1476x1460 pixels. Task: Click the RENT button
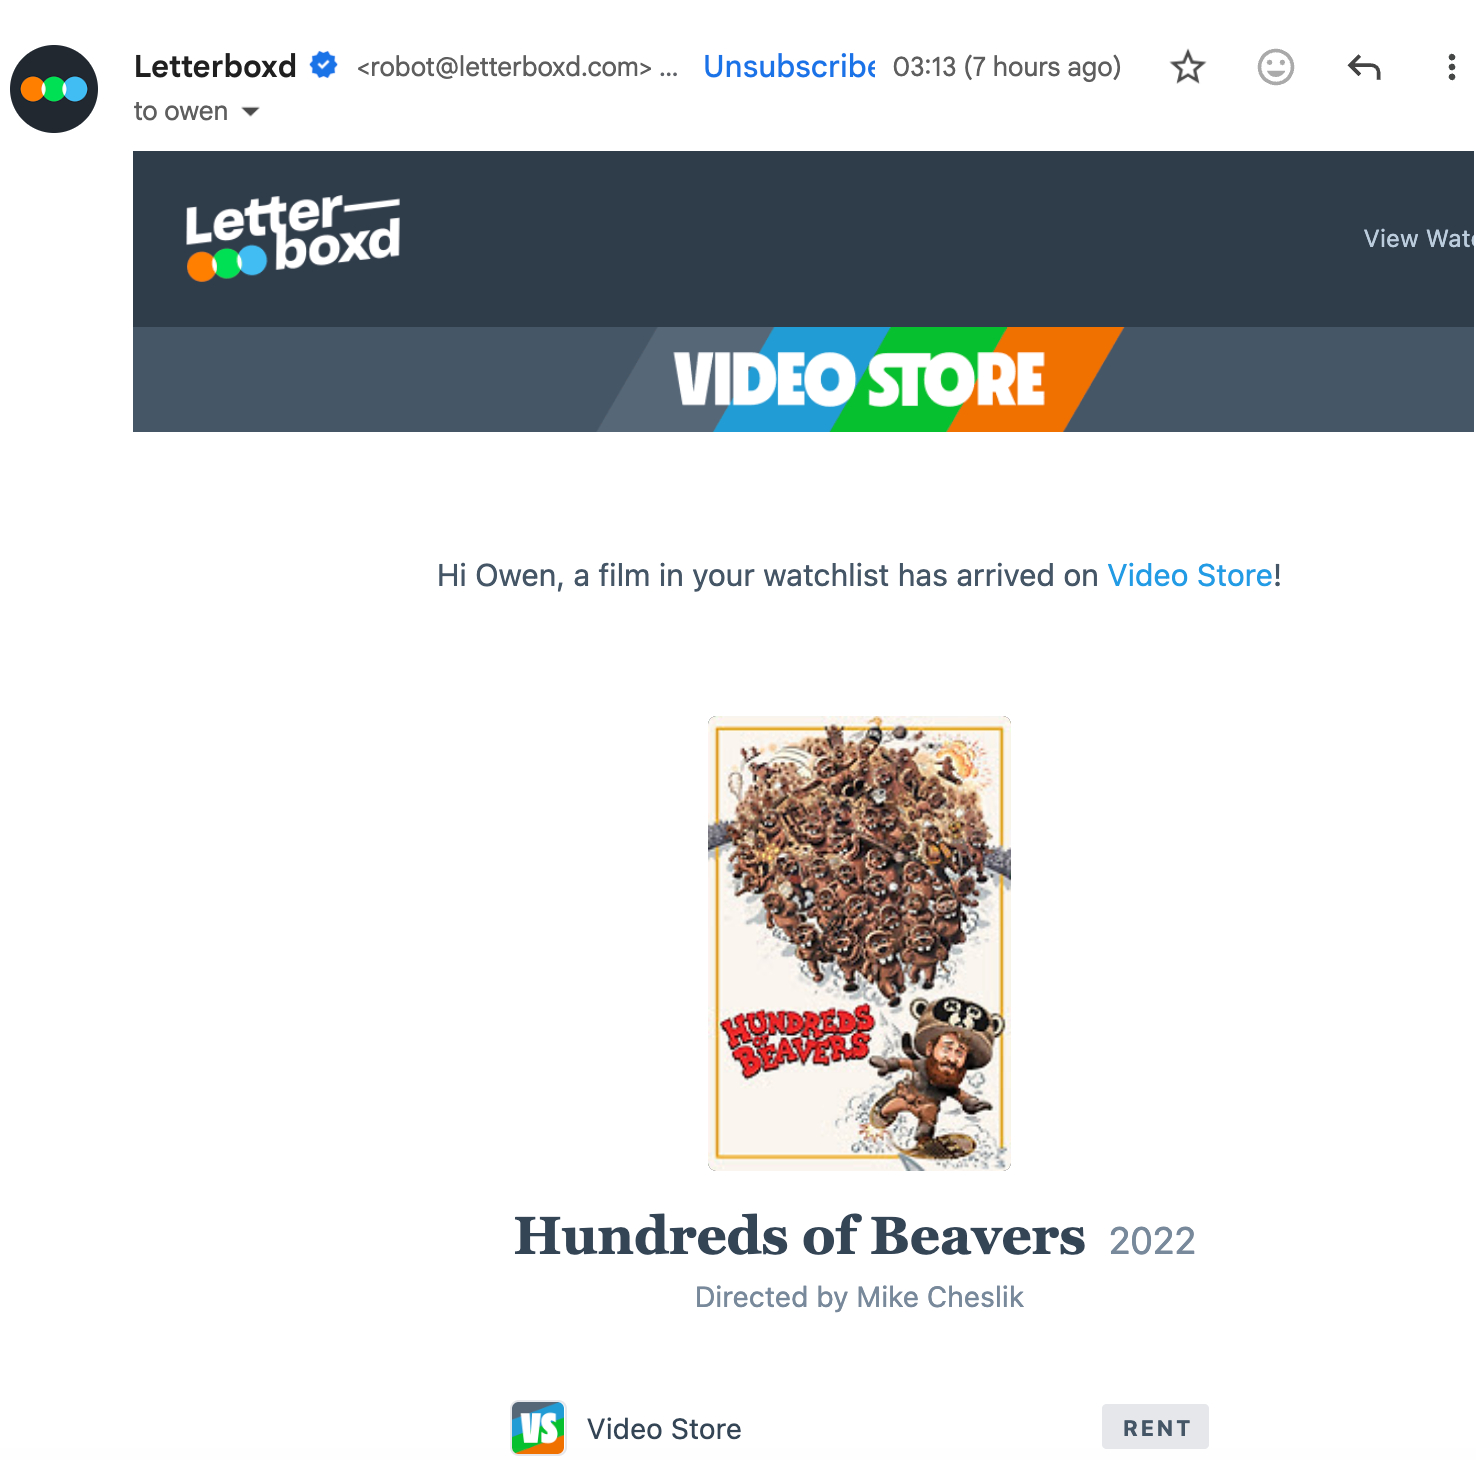[1155, 1427]
